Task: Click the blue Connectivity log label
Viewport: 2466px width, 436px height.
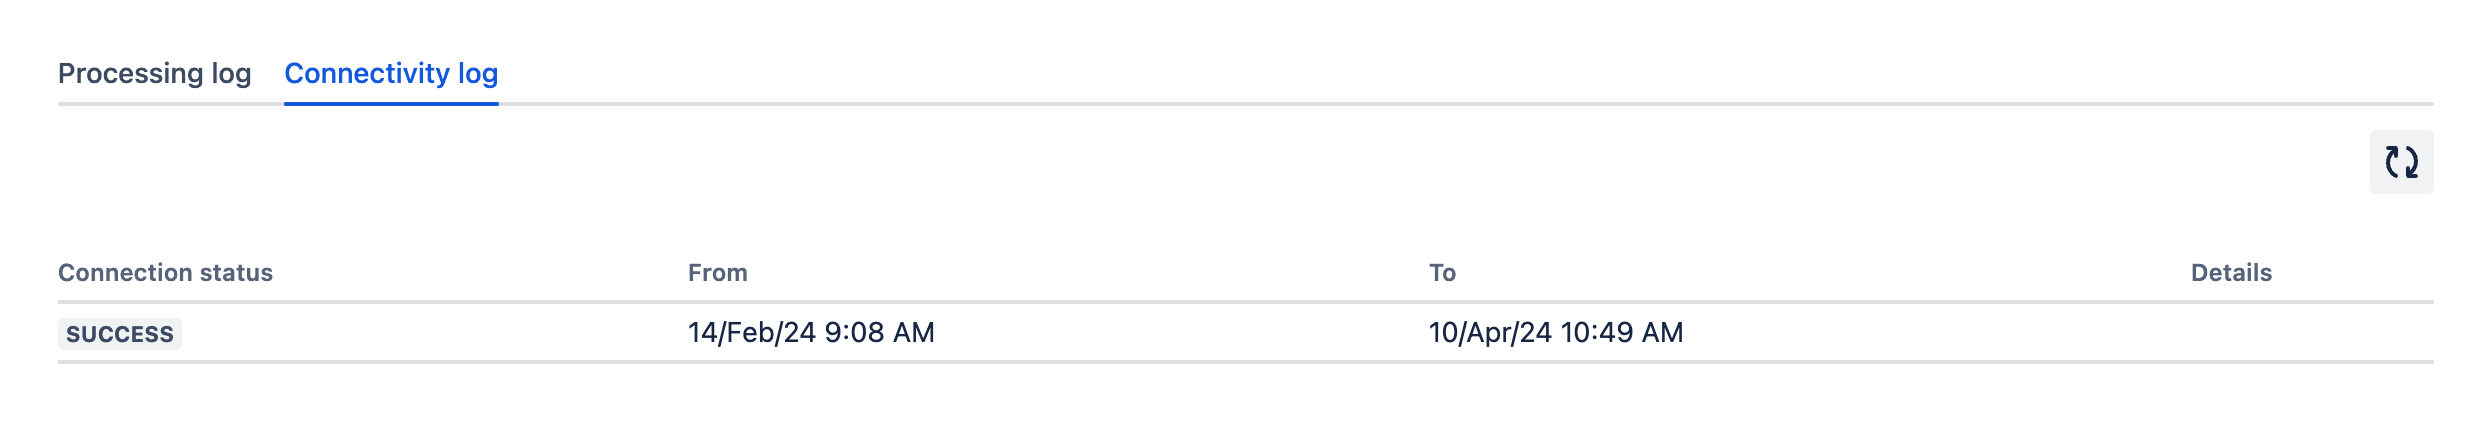Action: coord(391,74)
